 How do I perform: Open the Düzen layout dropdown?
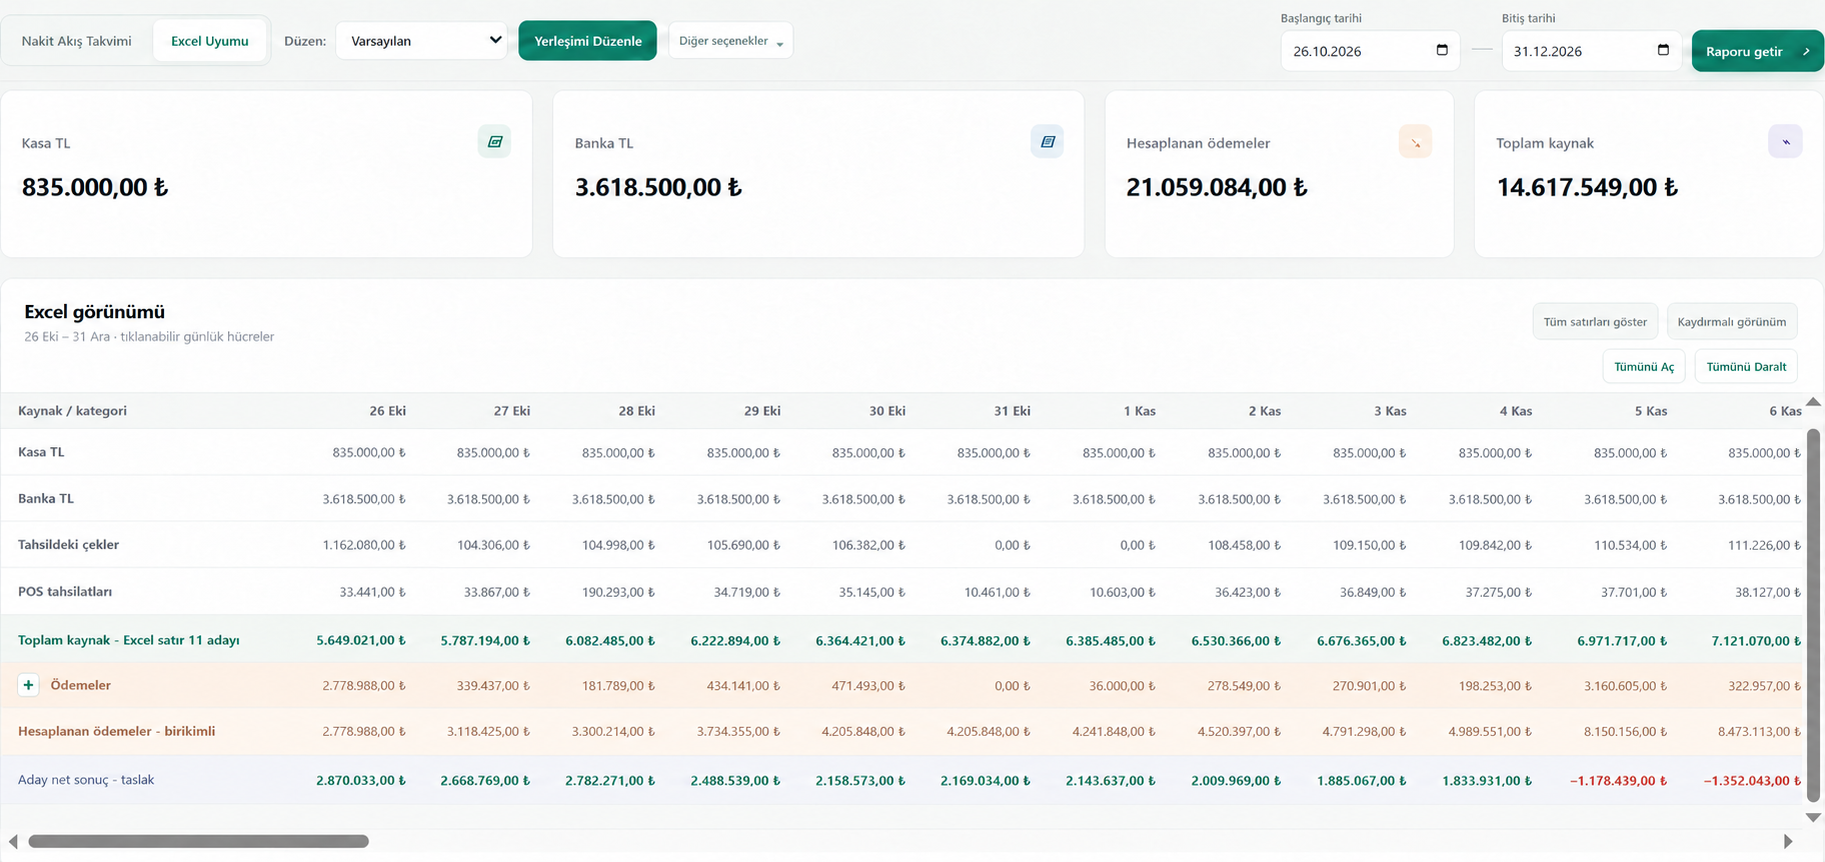[421, 41]
